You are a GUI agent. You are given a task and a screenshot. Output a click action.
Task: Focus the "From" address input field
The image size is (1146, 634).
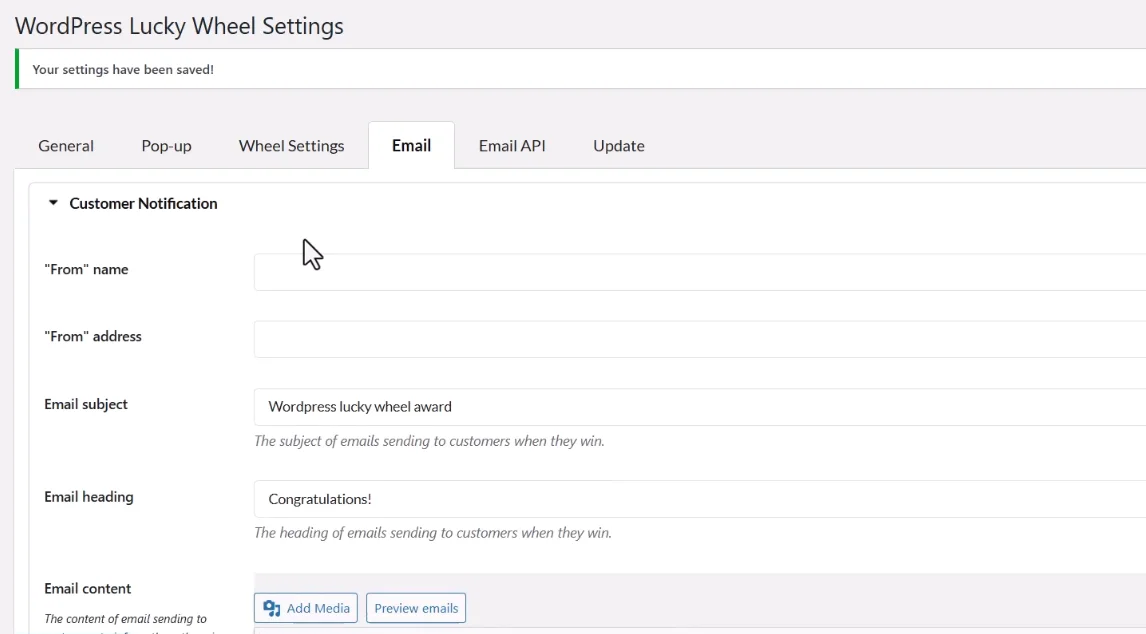pos(699,339)
